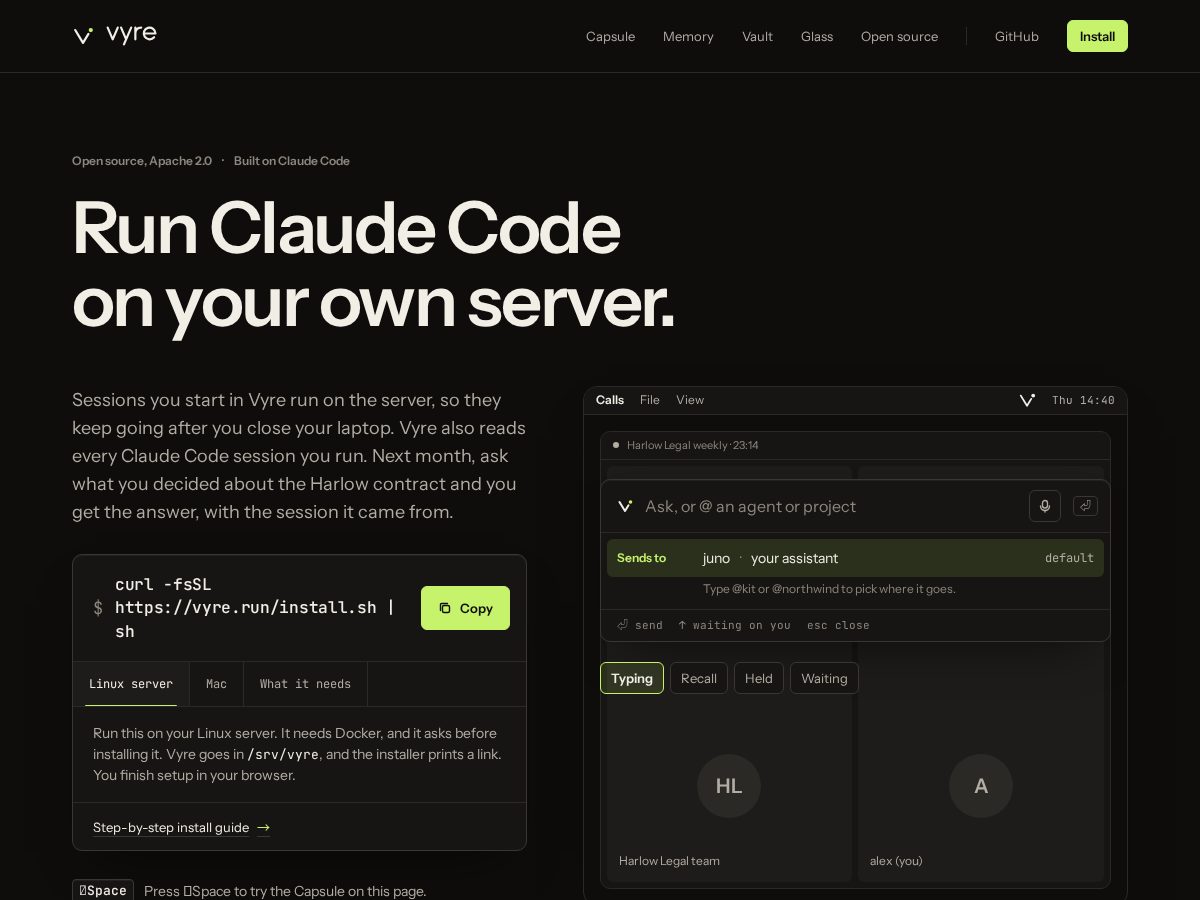Click the default label in Sends to row
The width and height of the screenshot is (1200, 900).
(1069, 558)
